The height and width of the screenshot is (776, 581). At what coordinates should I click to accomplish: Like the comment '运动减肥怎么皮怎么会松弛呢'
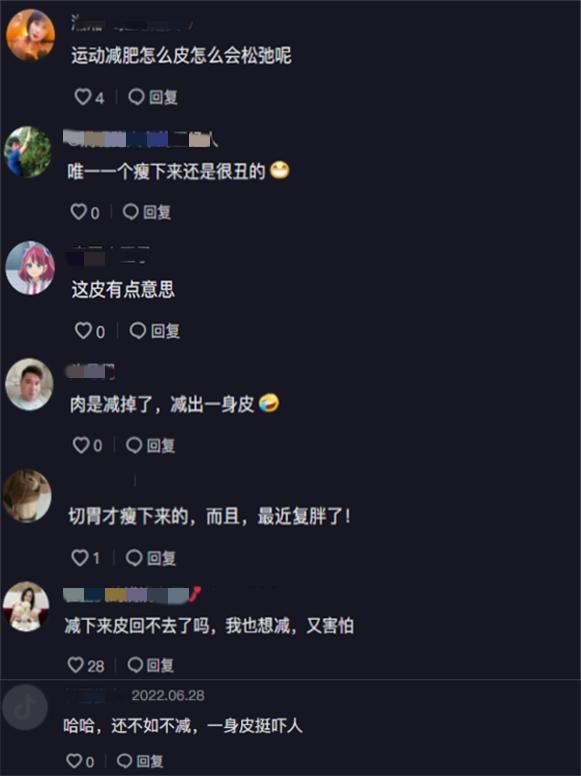[89, 97]
